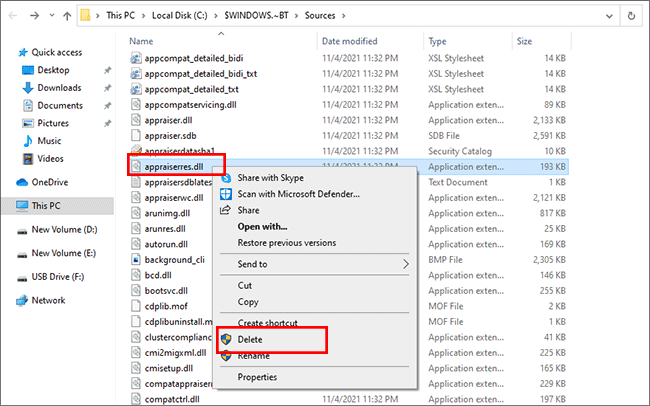Open Videos icon in sidebar
This screenshot has width=650, height=406.
[x=28, y=159]
